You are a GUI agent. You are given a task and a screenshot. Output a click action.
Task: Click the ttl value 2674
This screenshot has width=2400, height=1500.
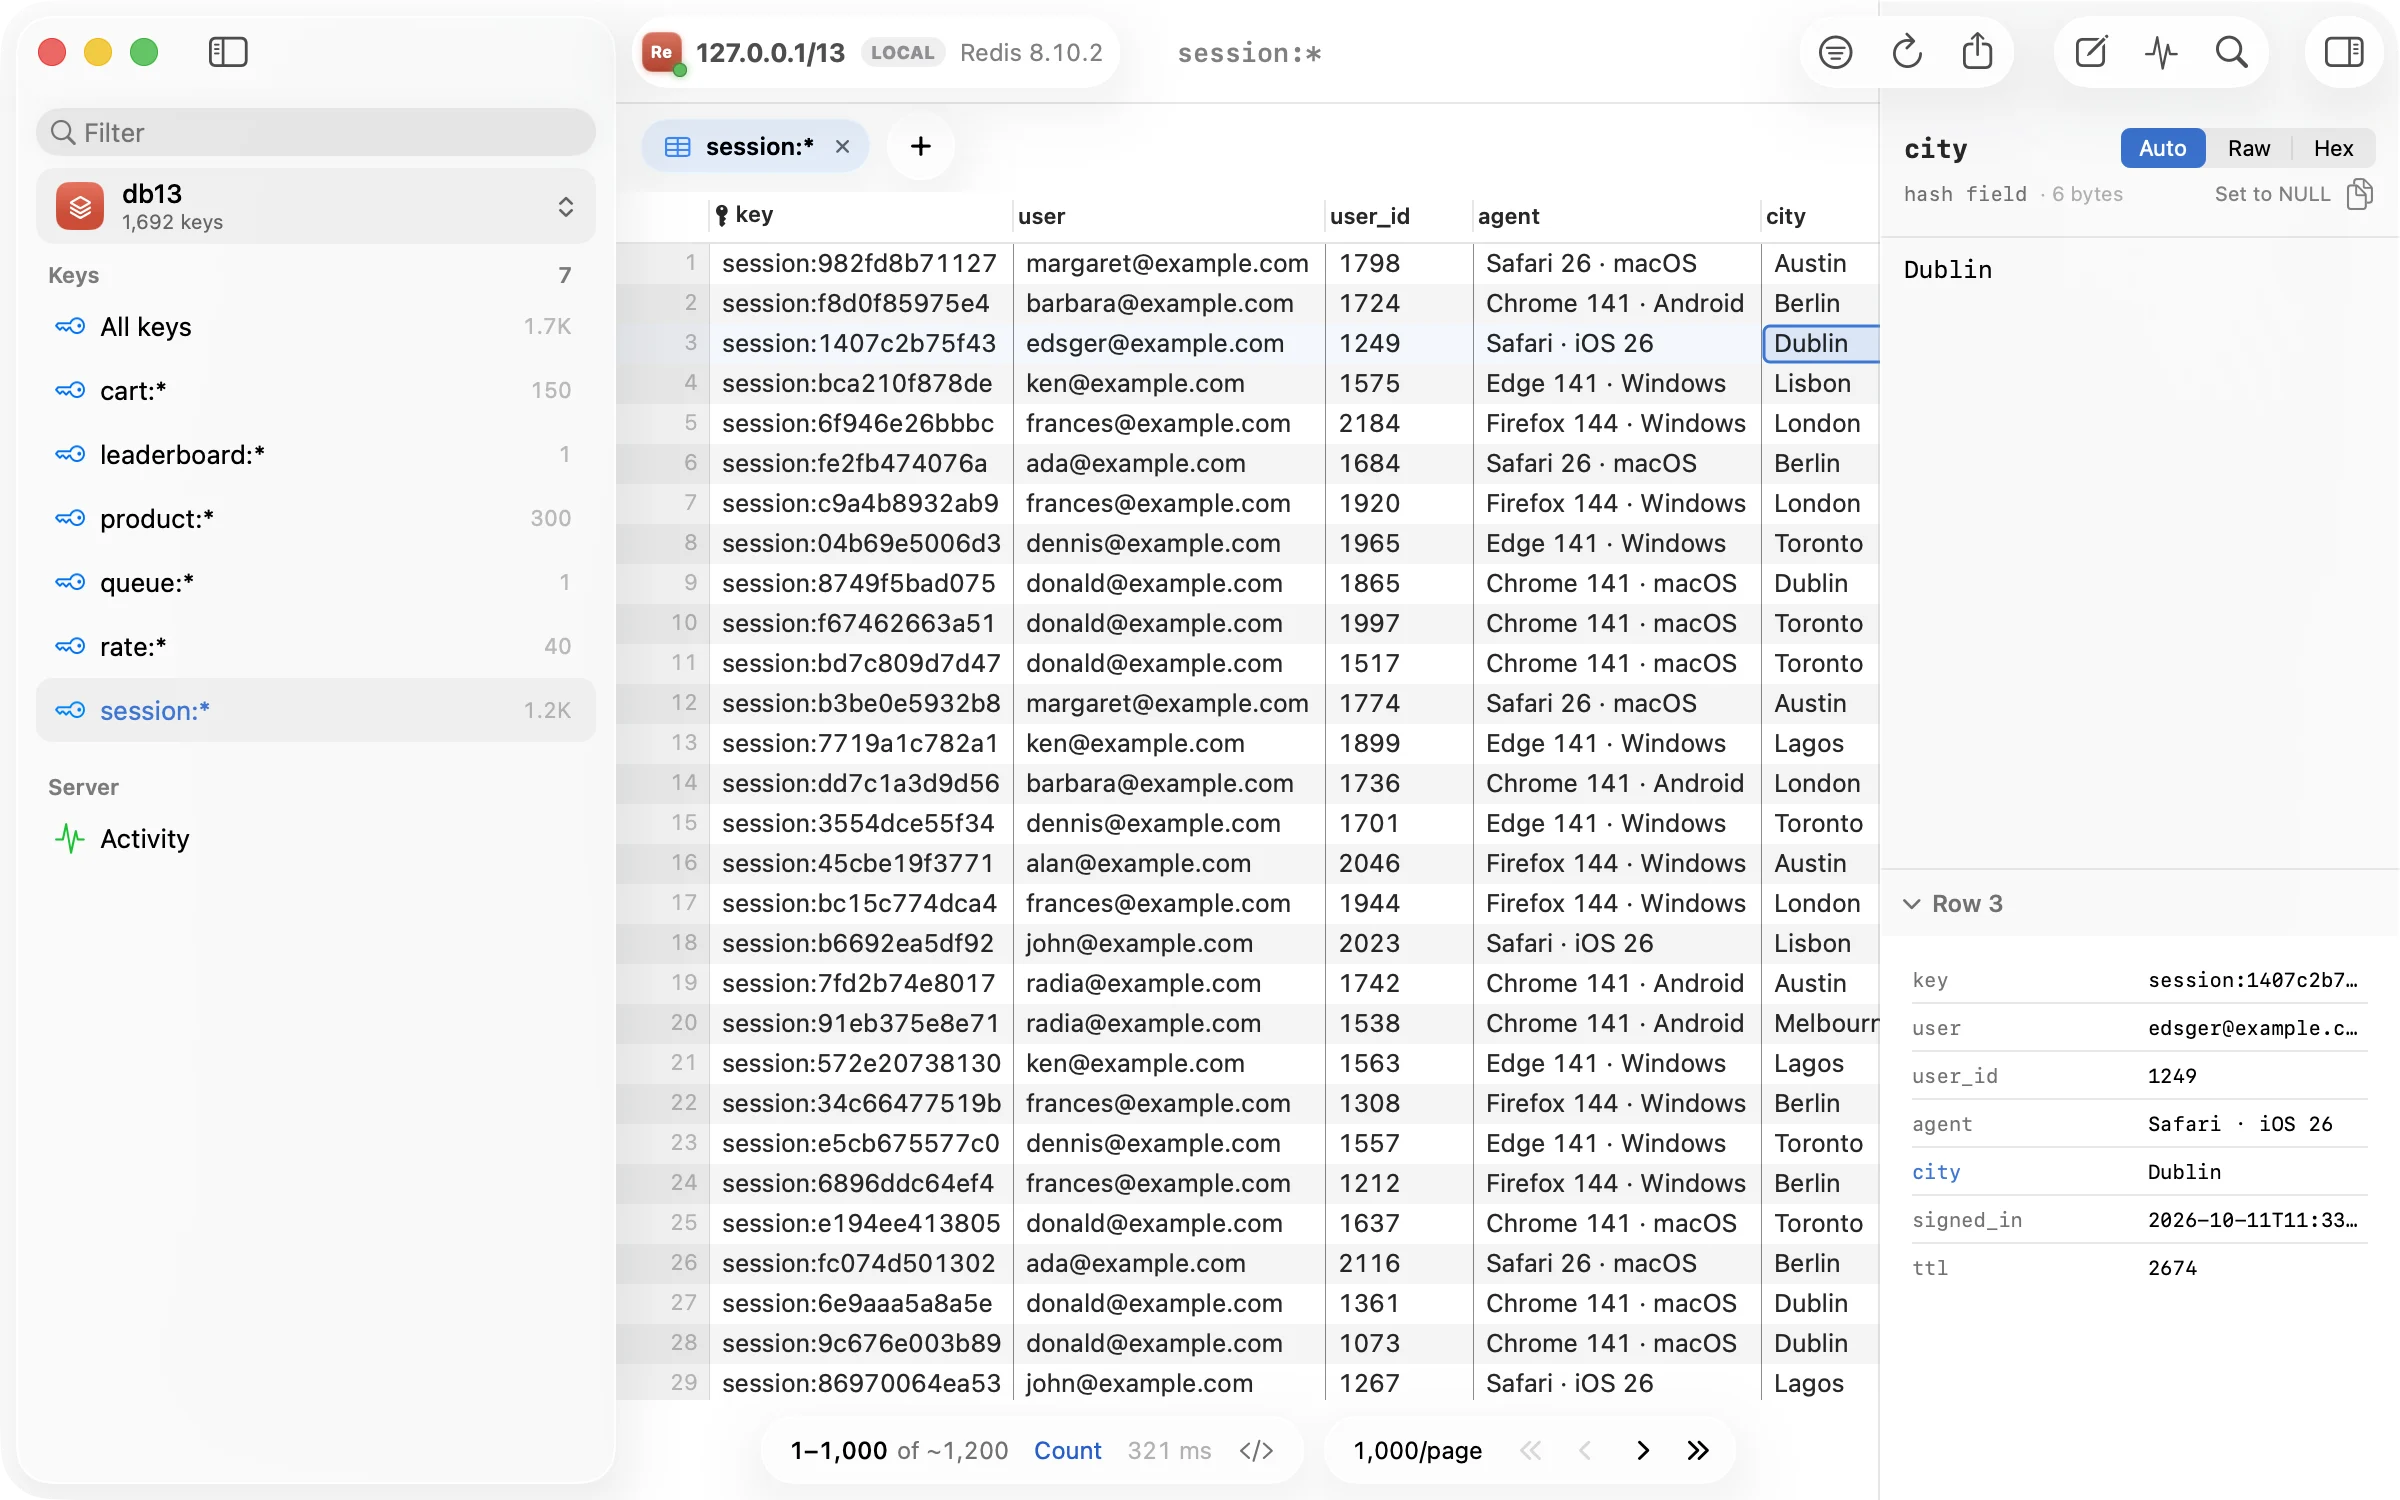[x=2172, y=1268]
